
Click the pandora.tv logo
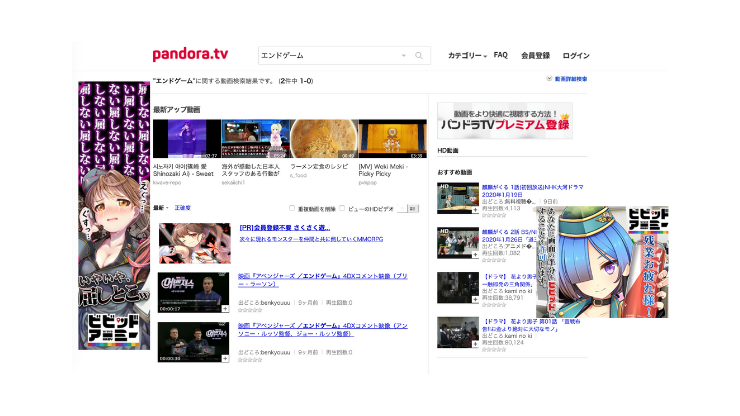click(191, 55)
